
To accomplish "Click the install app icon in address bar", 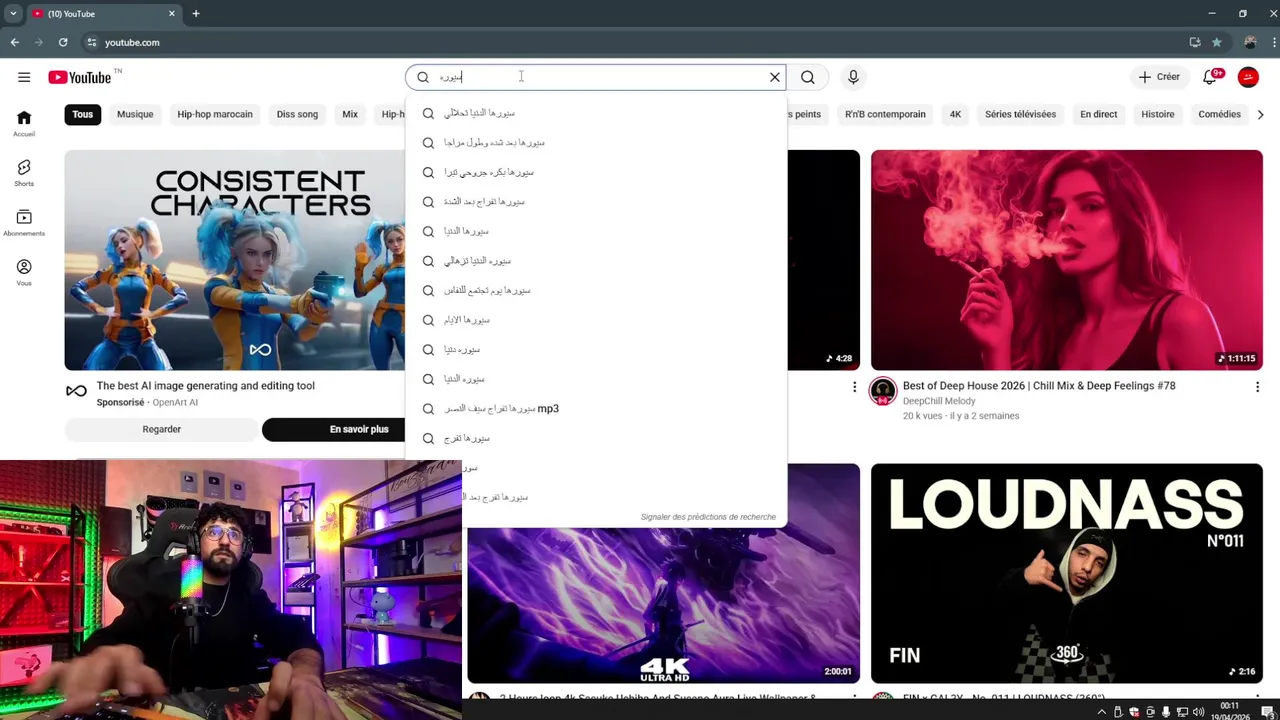I will coord(1194,42).
